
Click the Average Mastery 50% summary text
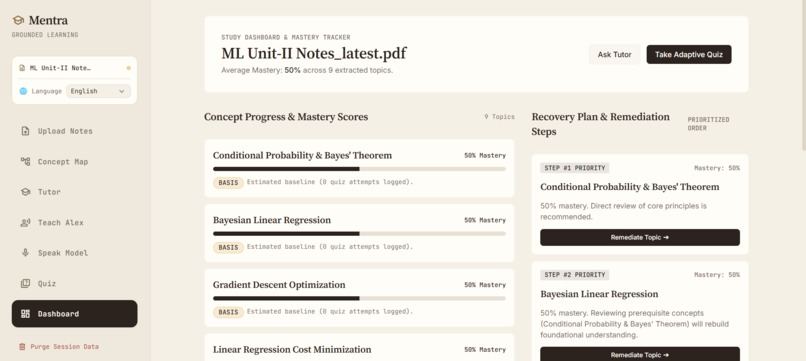coord(307,70)
